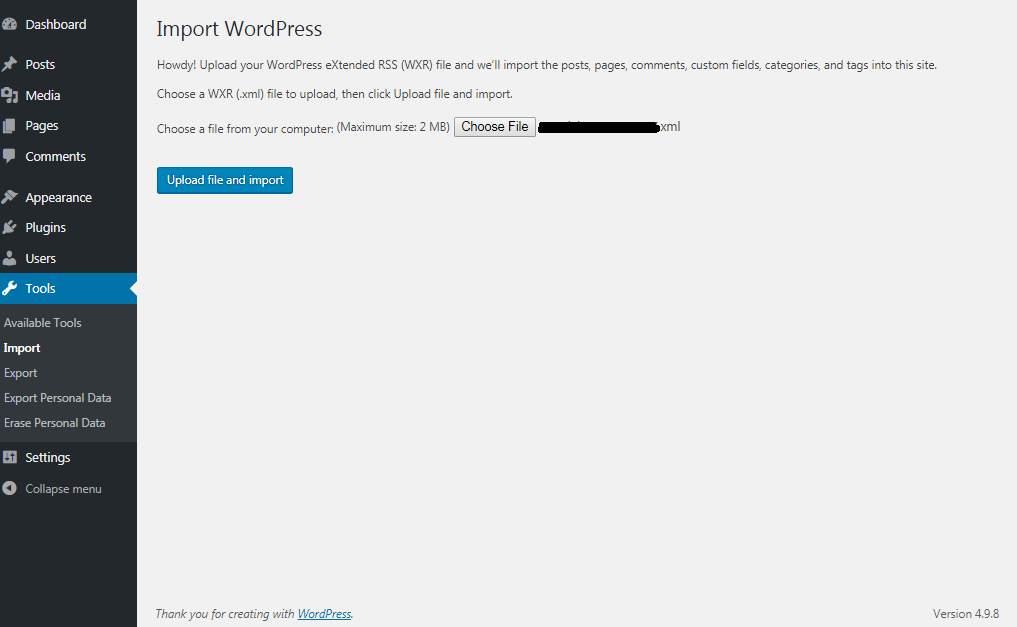
Task: Click the Import WordPress page heading
Action: point(239,29)
